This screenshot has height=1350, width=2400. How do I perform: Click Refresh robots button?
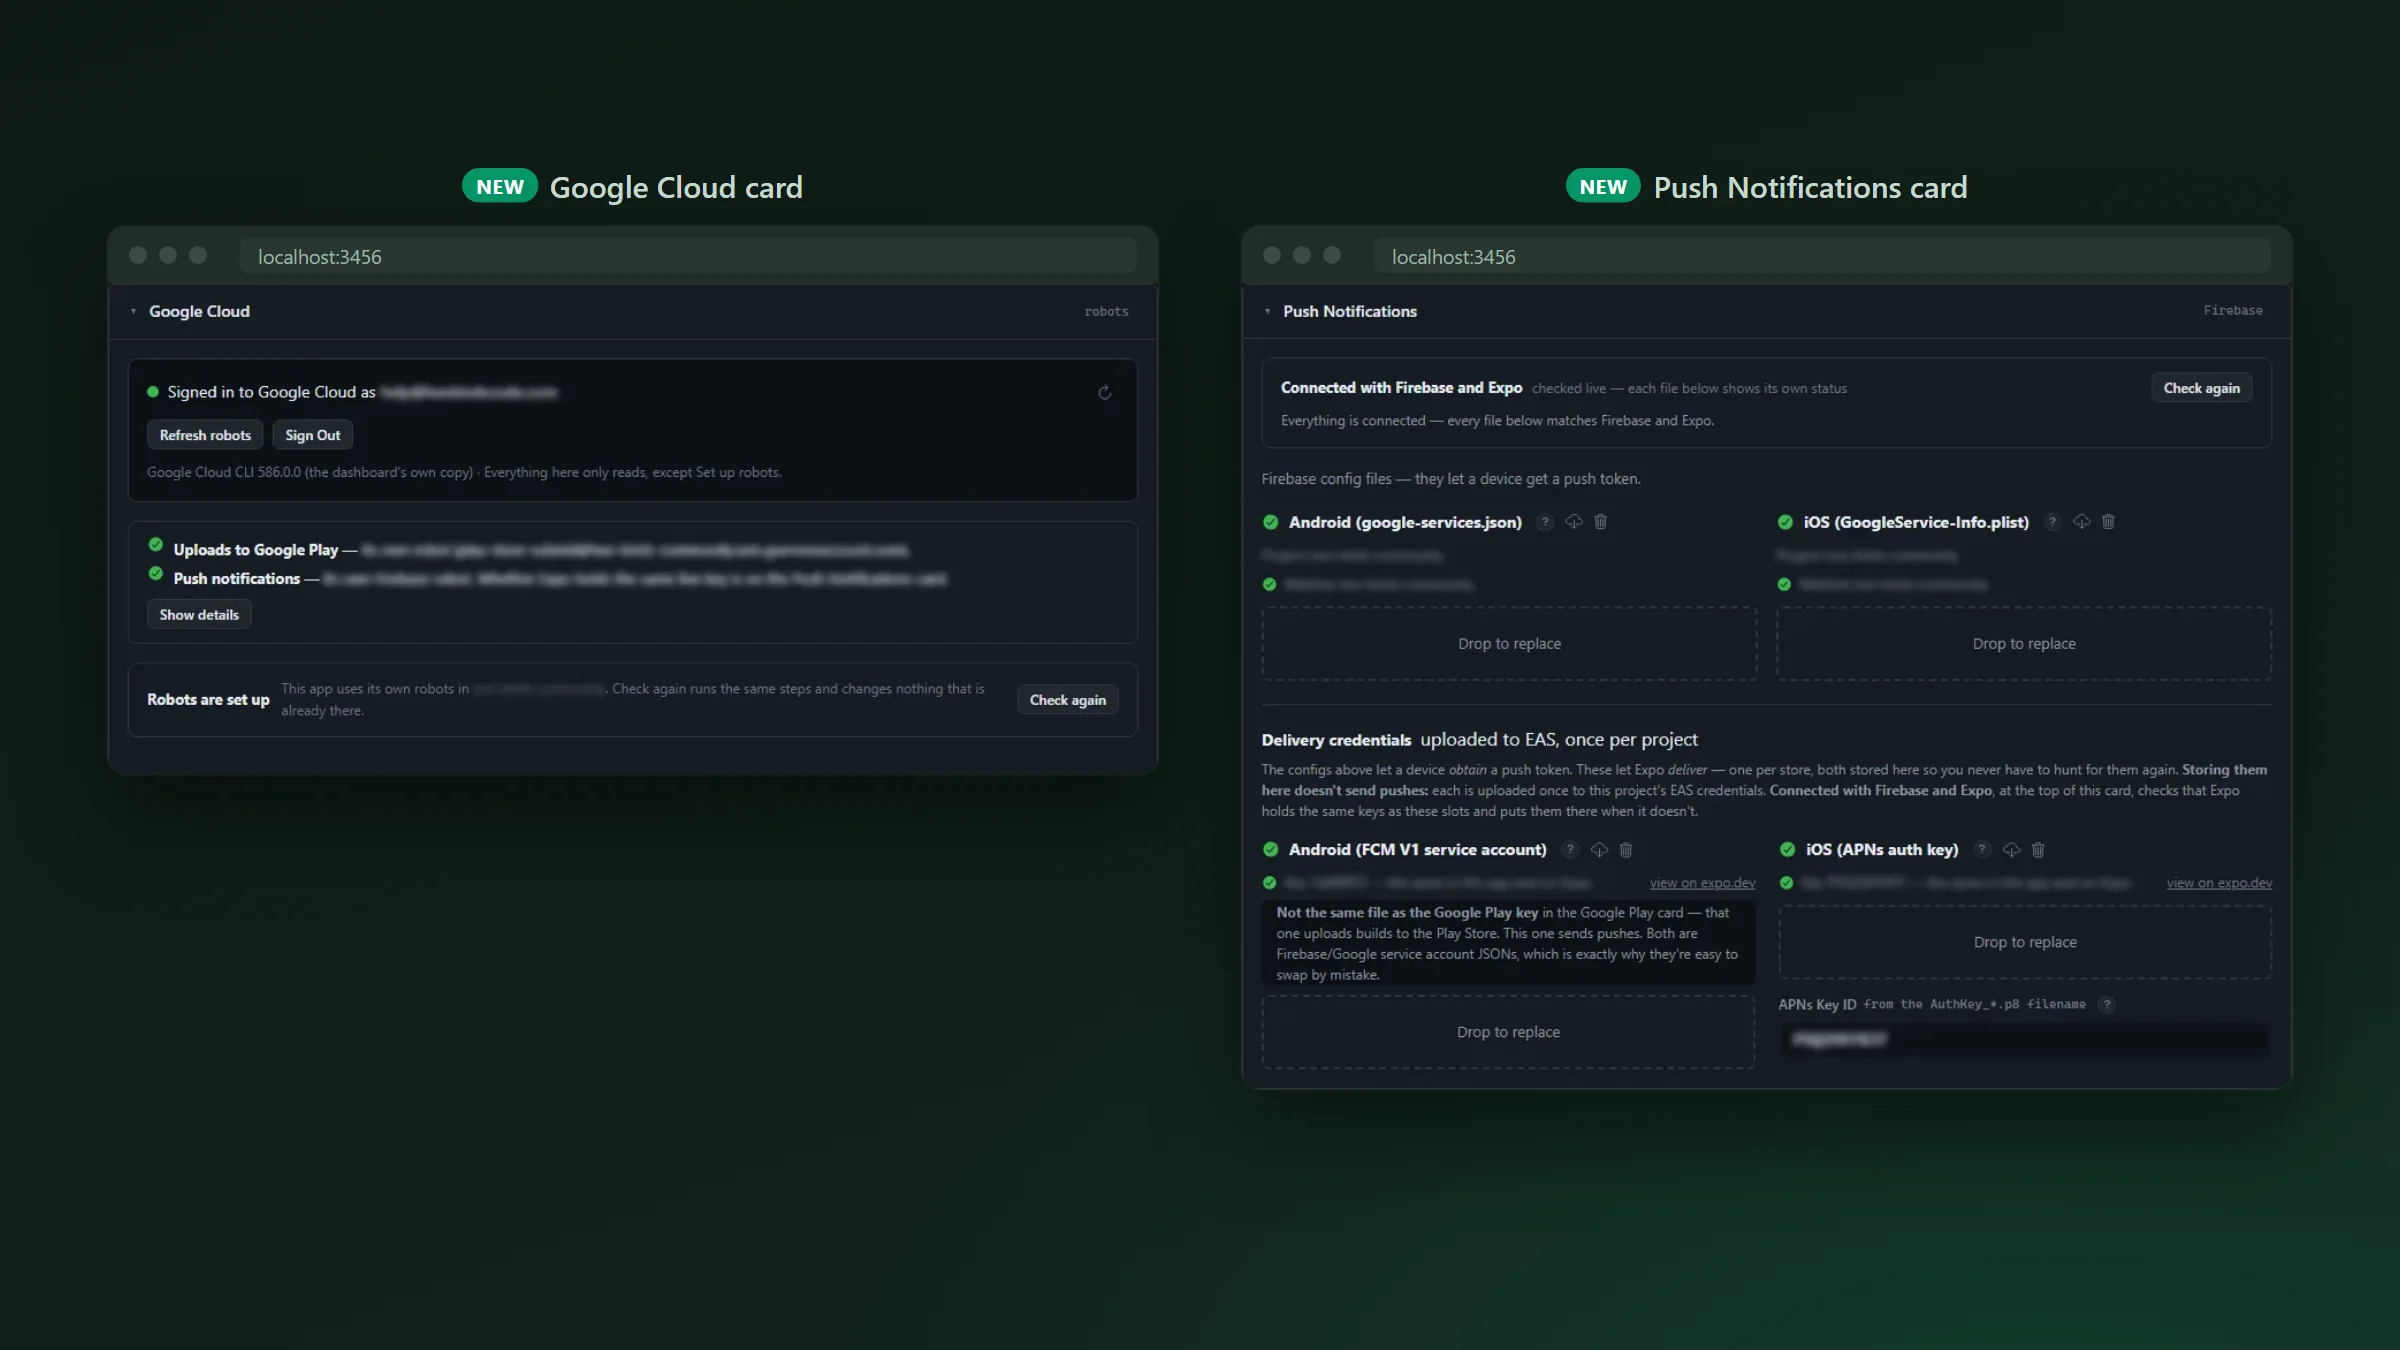pos(205,435)
